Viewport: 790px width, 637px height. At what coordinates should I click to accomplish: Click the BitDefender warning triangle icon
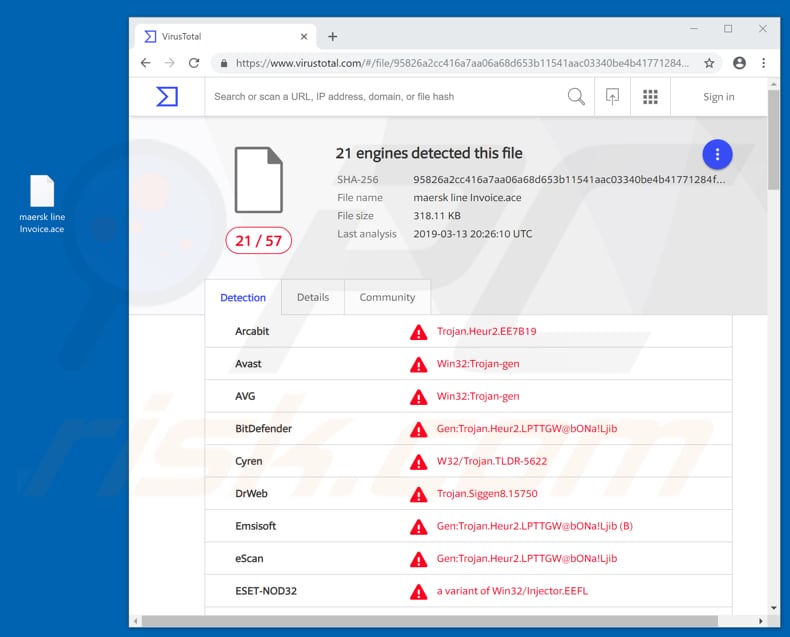click(x=418, y=429)
